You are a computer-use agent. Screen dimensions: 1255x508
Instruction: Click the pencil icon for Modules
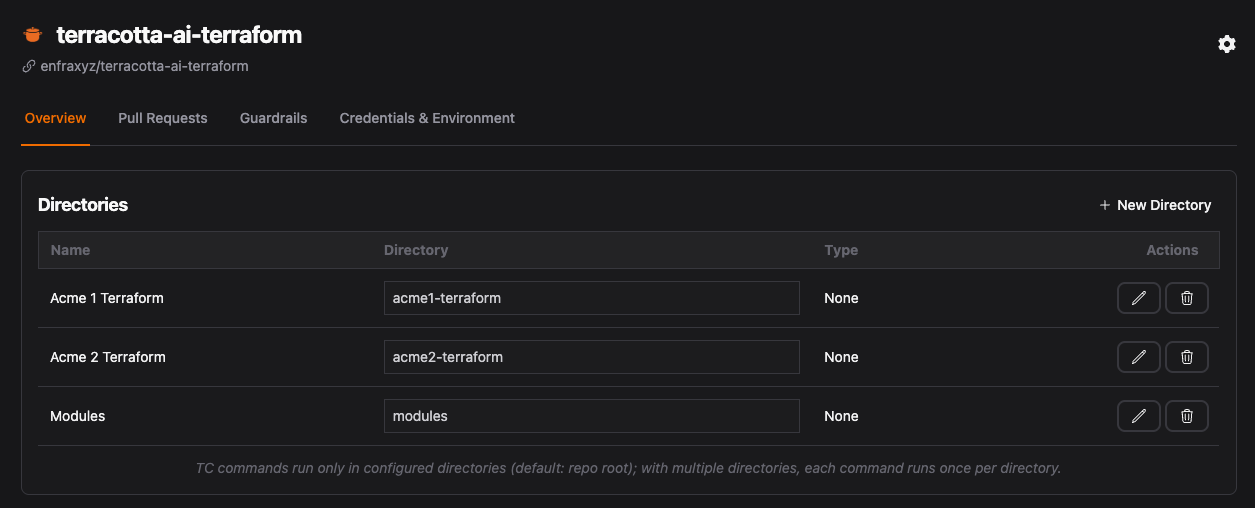1138,416
